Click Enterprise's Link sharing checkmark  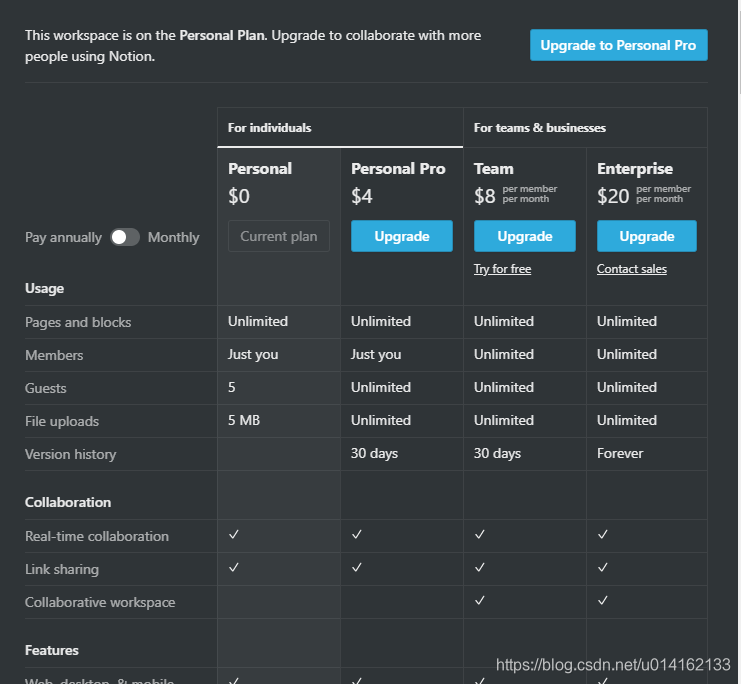[x=603, y=567]
